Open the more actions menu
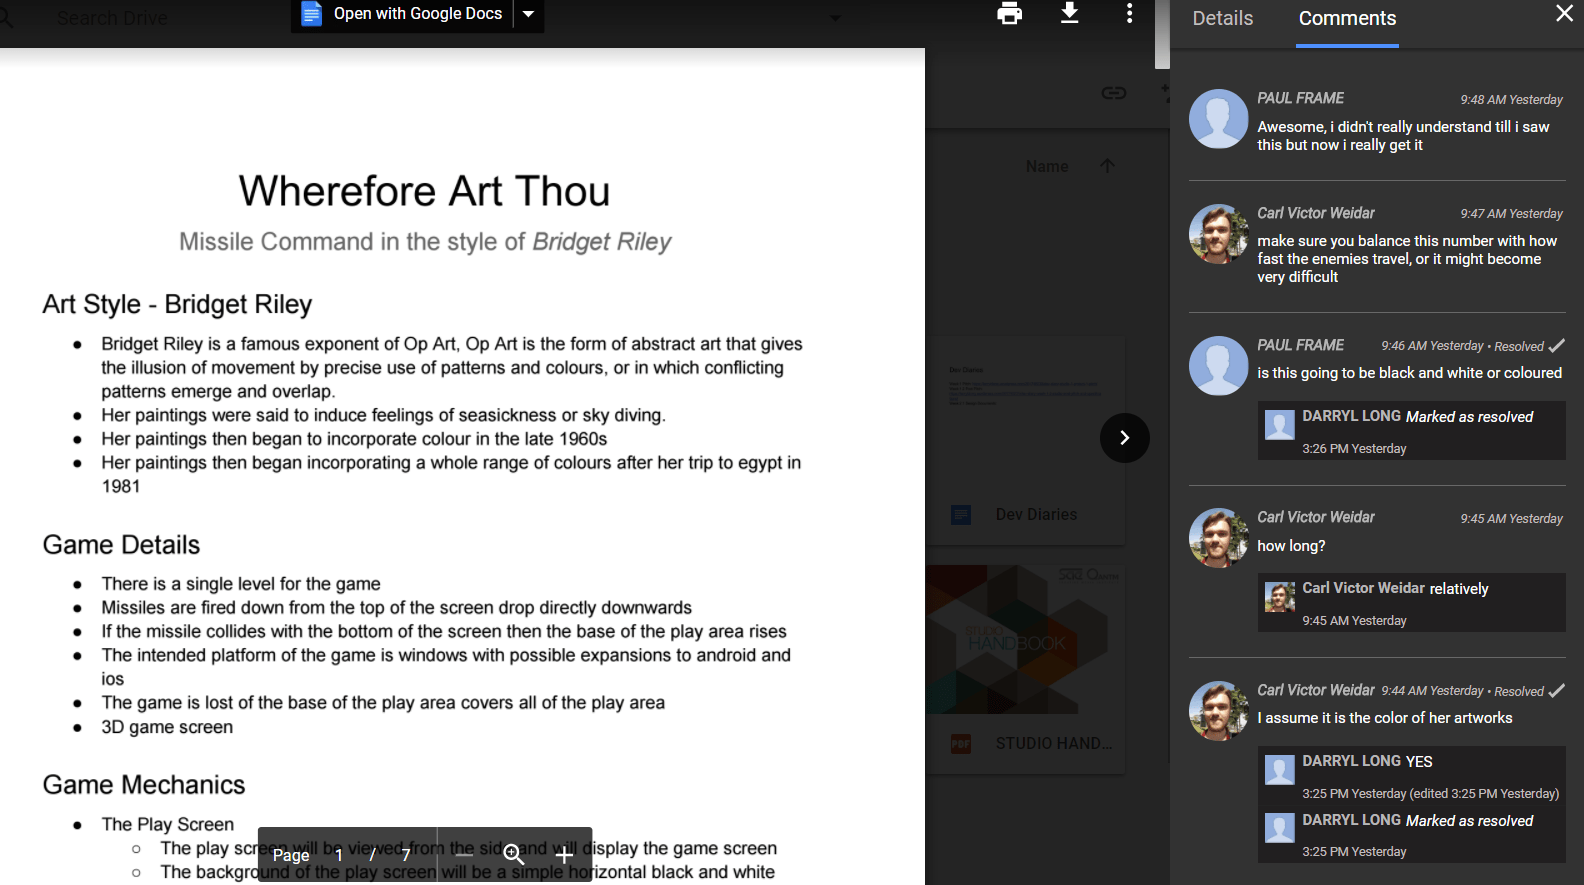Screen dimensions: 1584x885 (1130, 13)
